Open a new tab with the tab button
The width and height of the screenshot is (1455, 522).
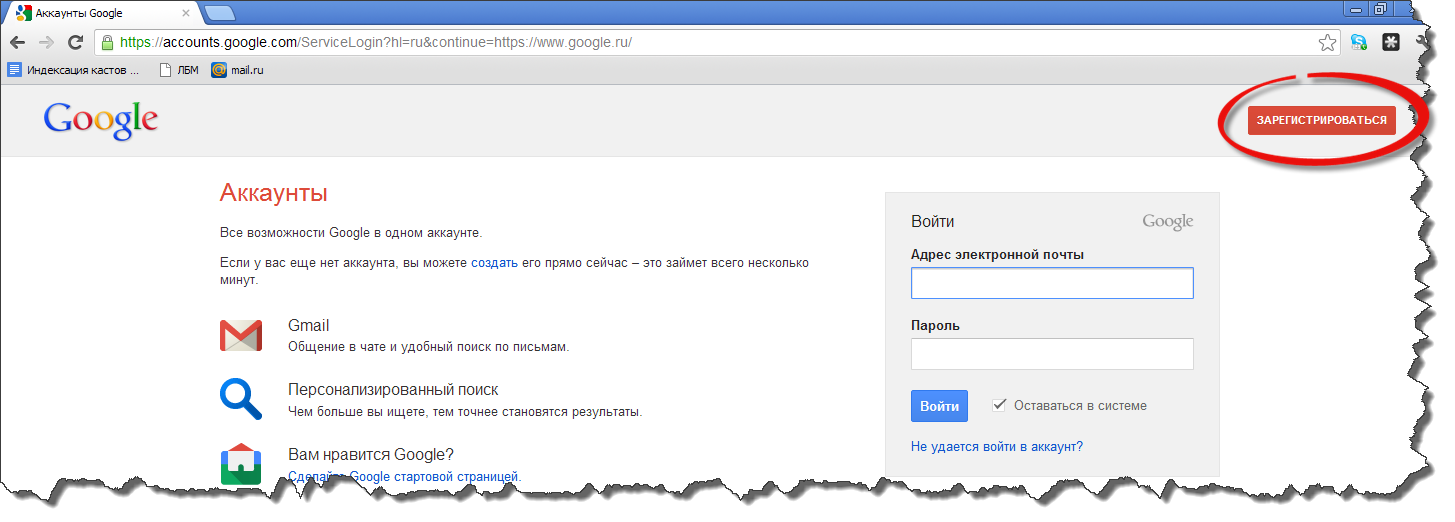pyautogui.click(x=219, y=13)
